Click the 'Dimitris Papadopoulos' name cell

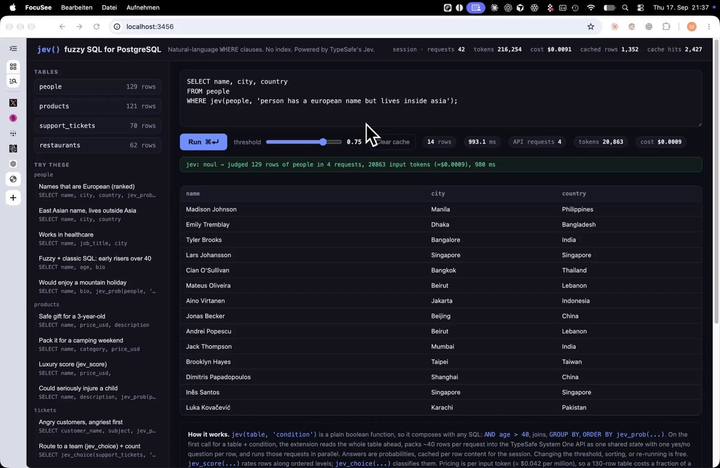[218, 377]
